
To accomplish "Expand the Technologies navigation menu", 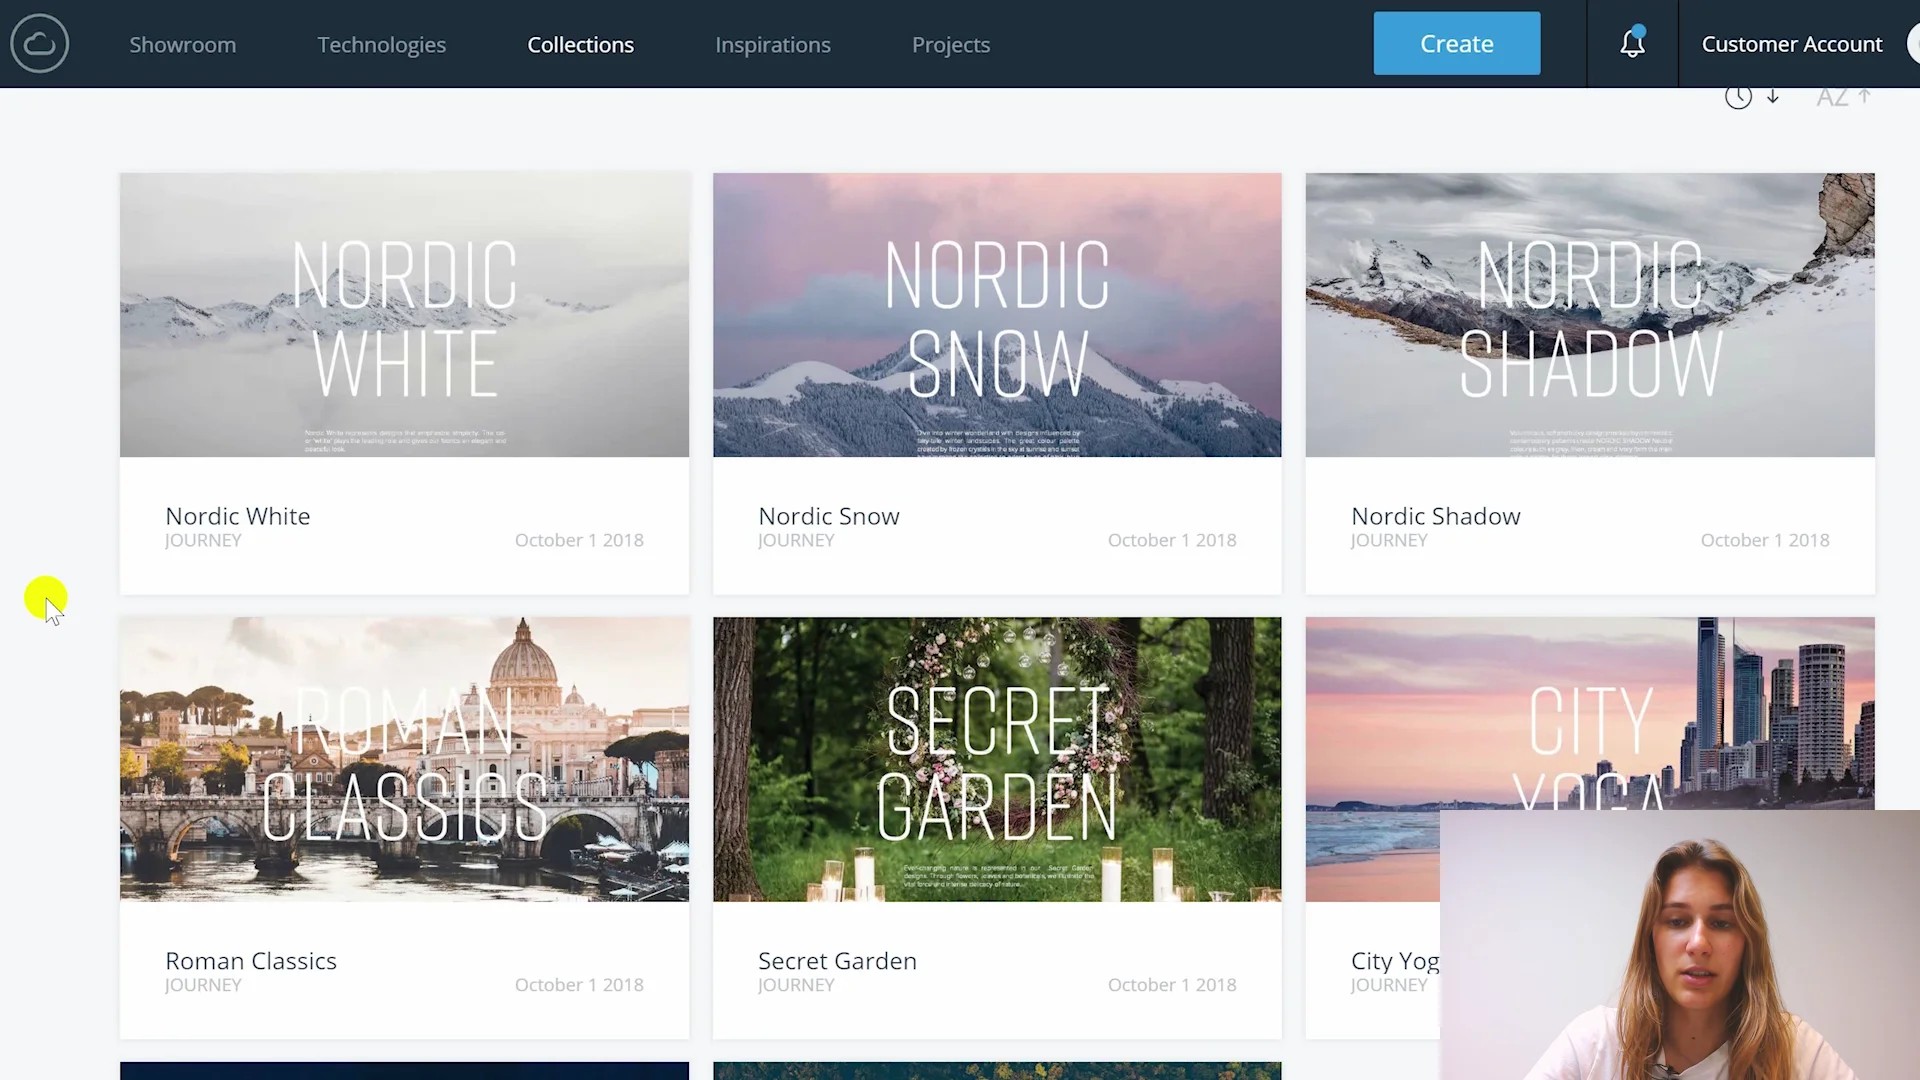I will point(382,44).
